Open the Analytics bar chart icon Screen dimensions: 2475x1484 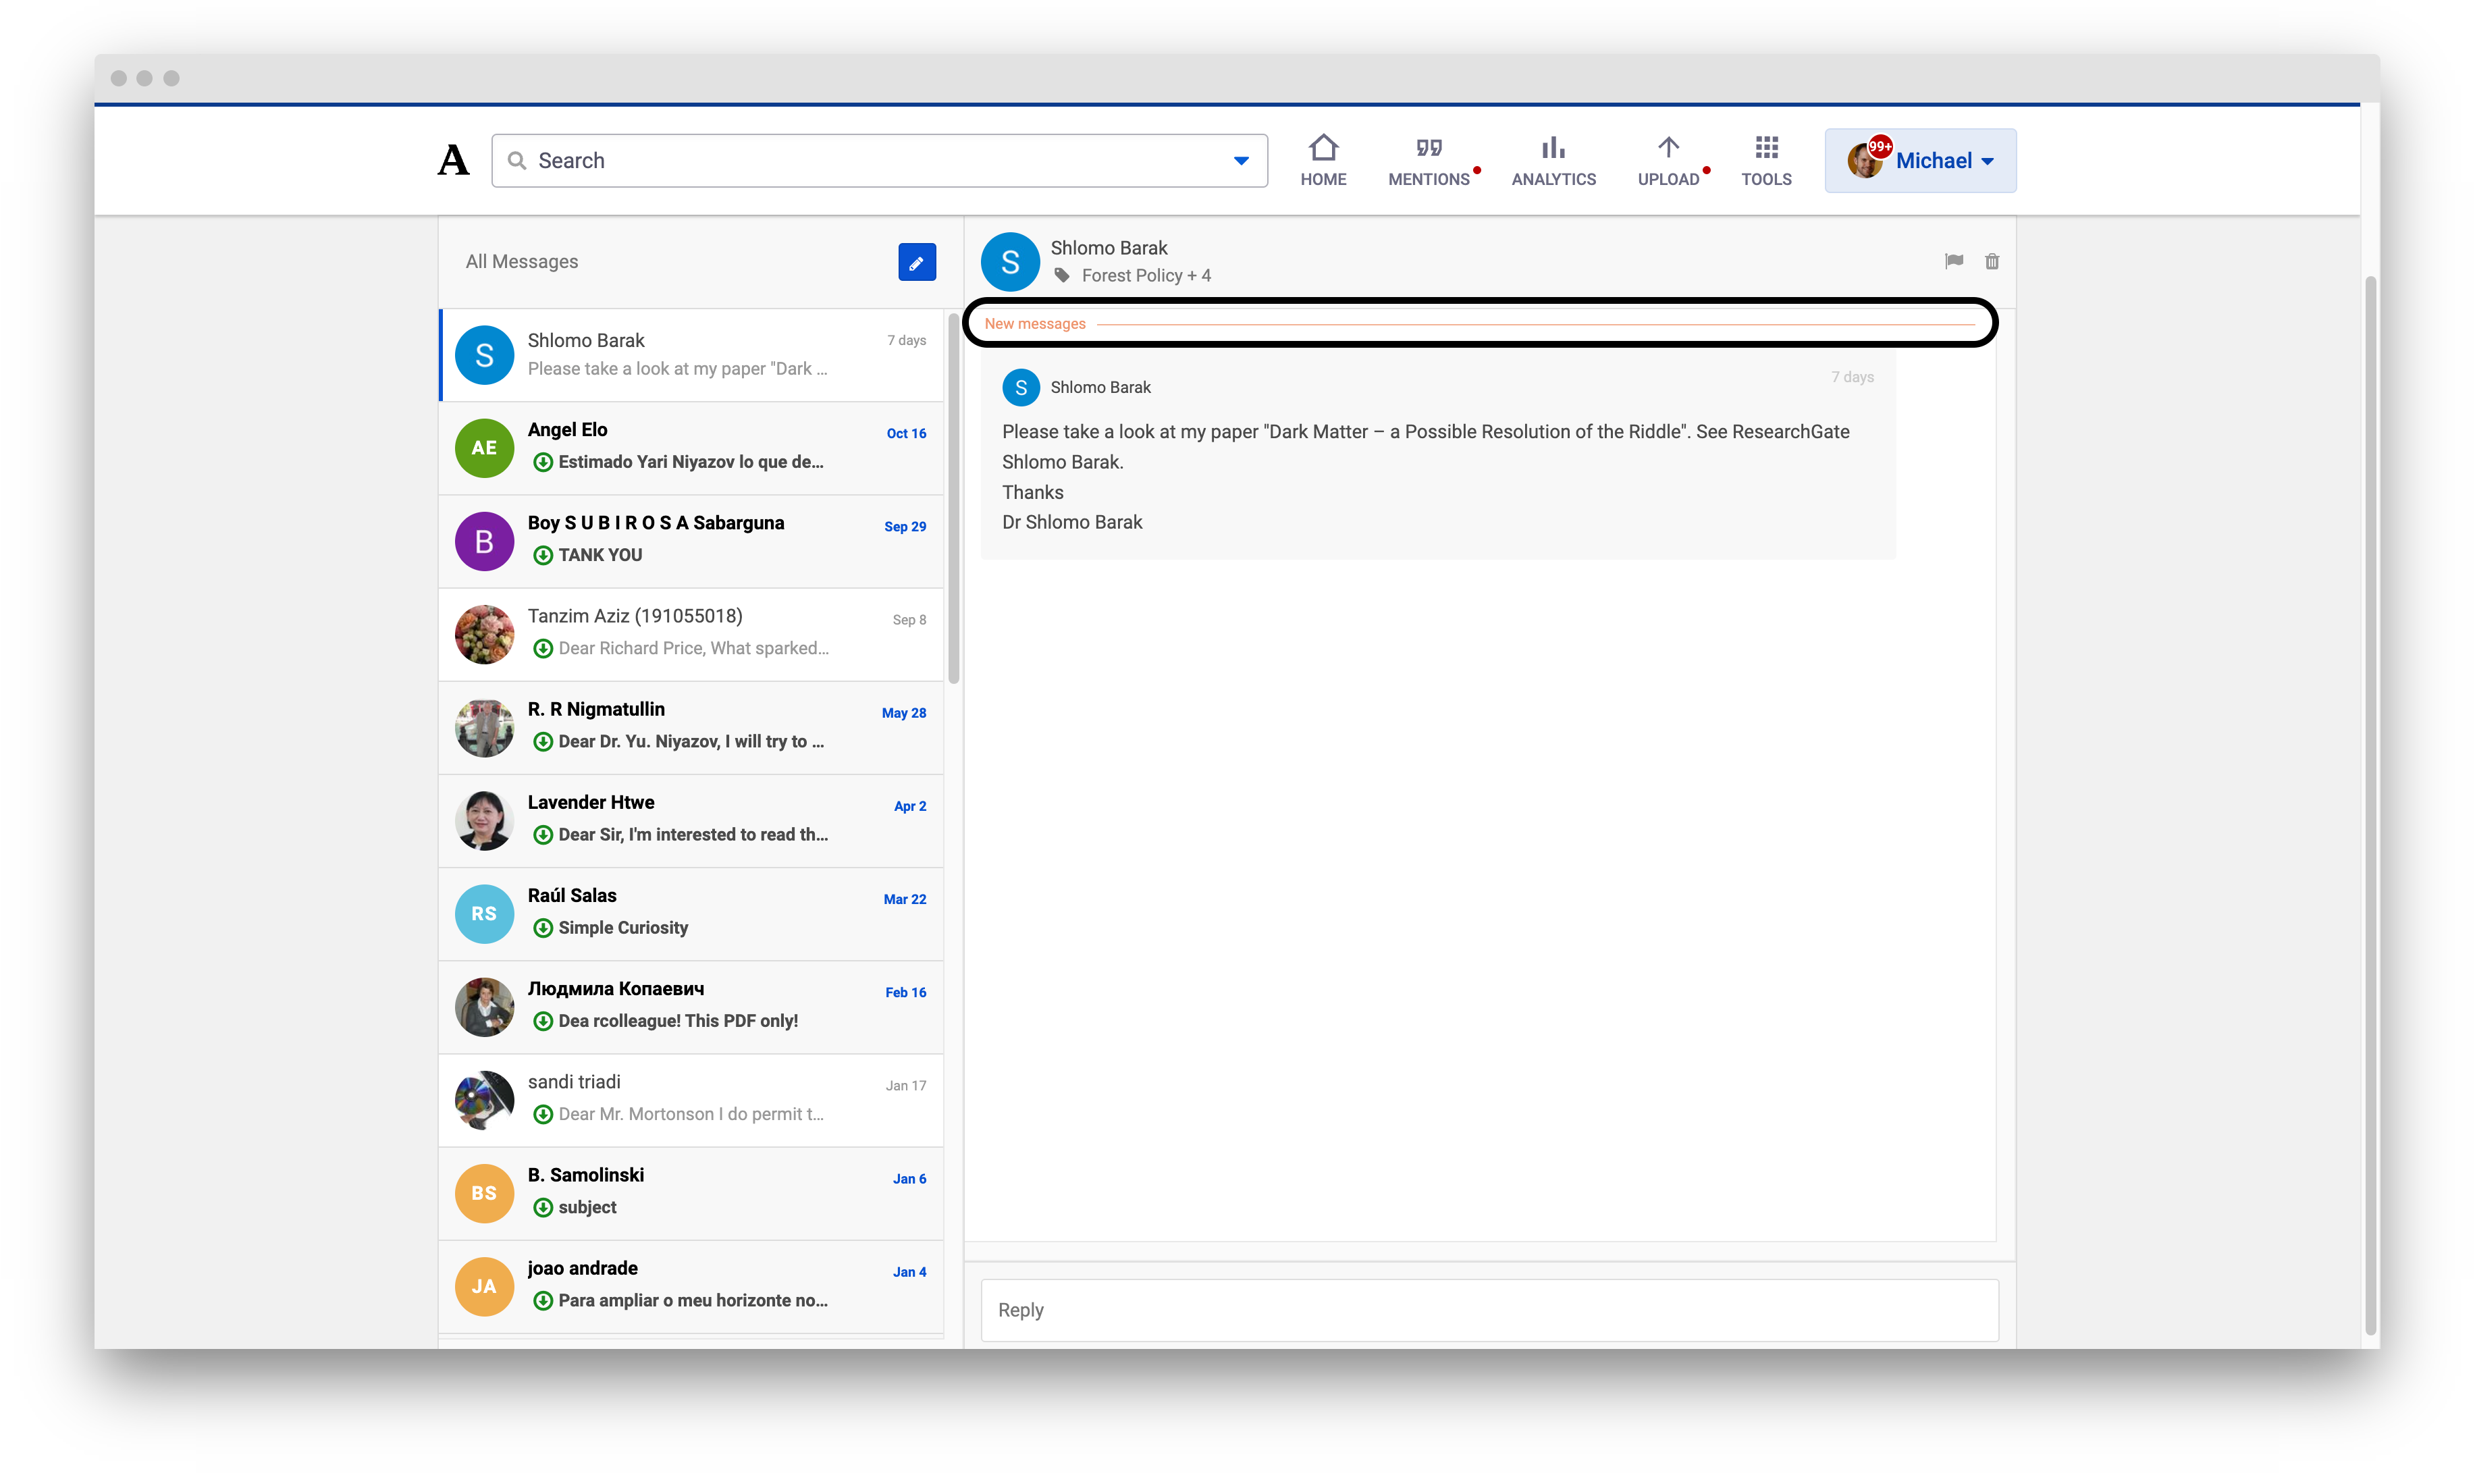[x=1553, y=148]
